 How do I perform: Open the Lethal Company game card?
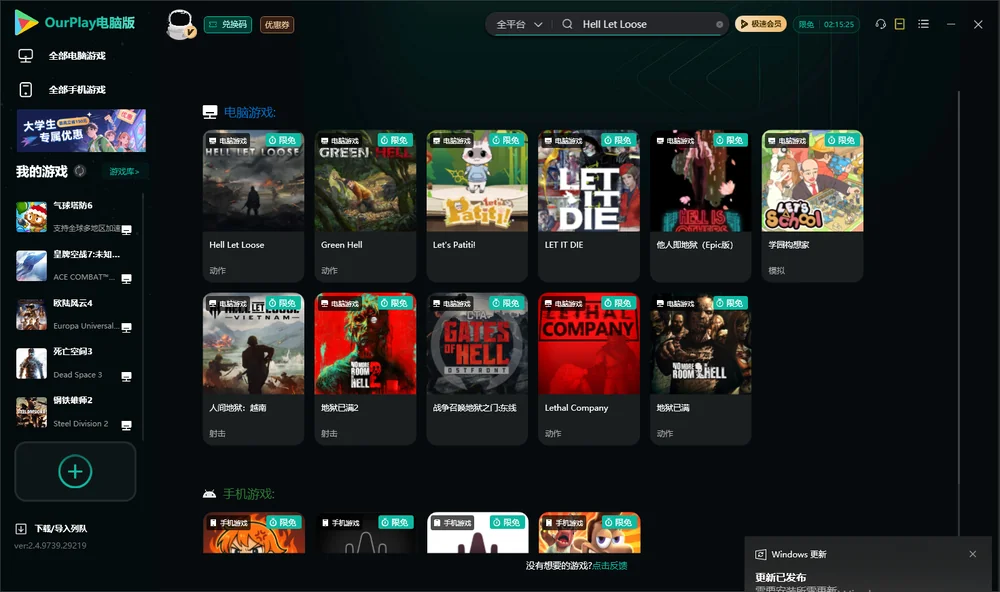(x=589, y=369)
